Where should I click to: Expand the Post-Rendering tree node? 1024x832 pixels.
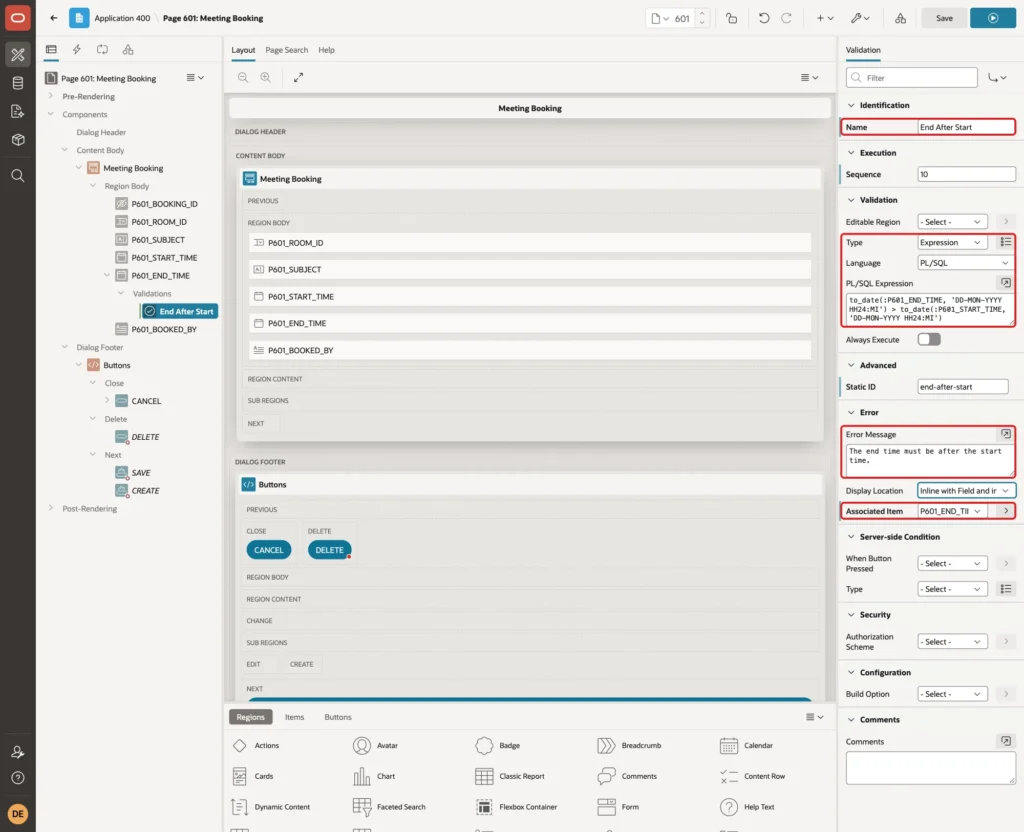pyautogui.click(x=50, y=508)
